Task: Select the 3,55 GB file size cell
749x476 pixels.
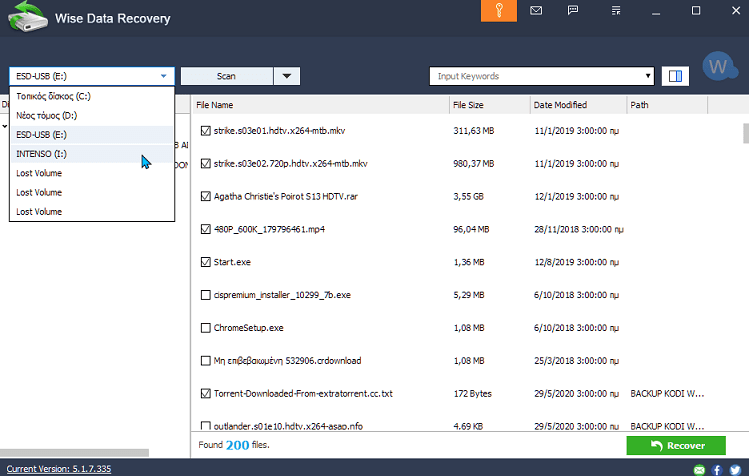Action: (x=469, y=196)
